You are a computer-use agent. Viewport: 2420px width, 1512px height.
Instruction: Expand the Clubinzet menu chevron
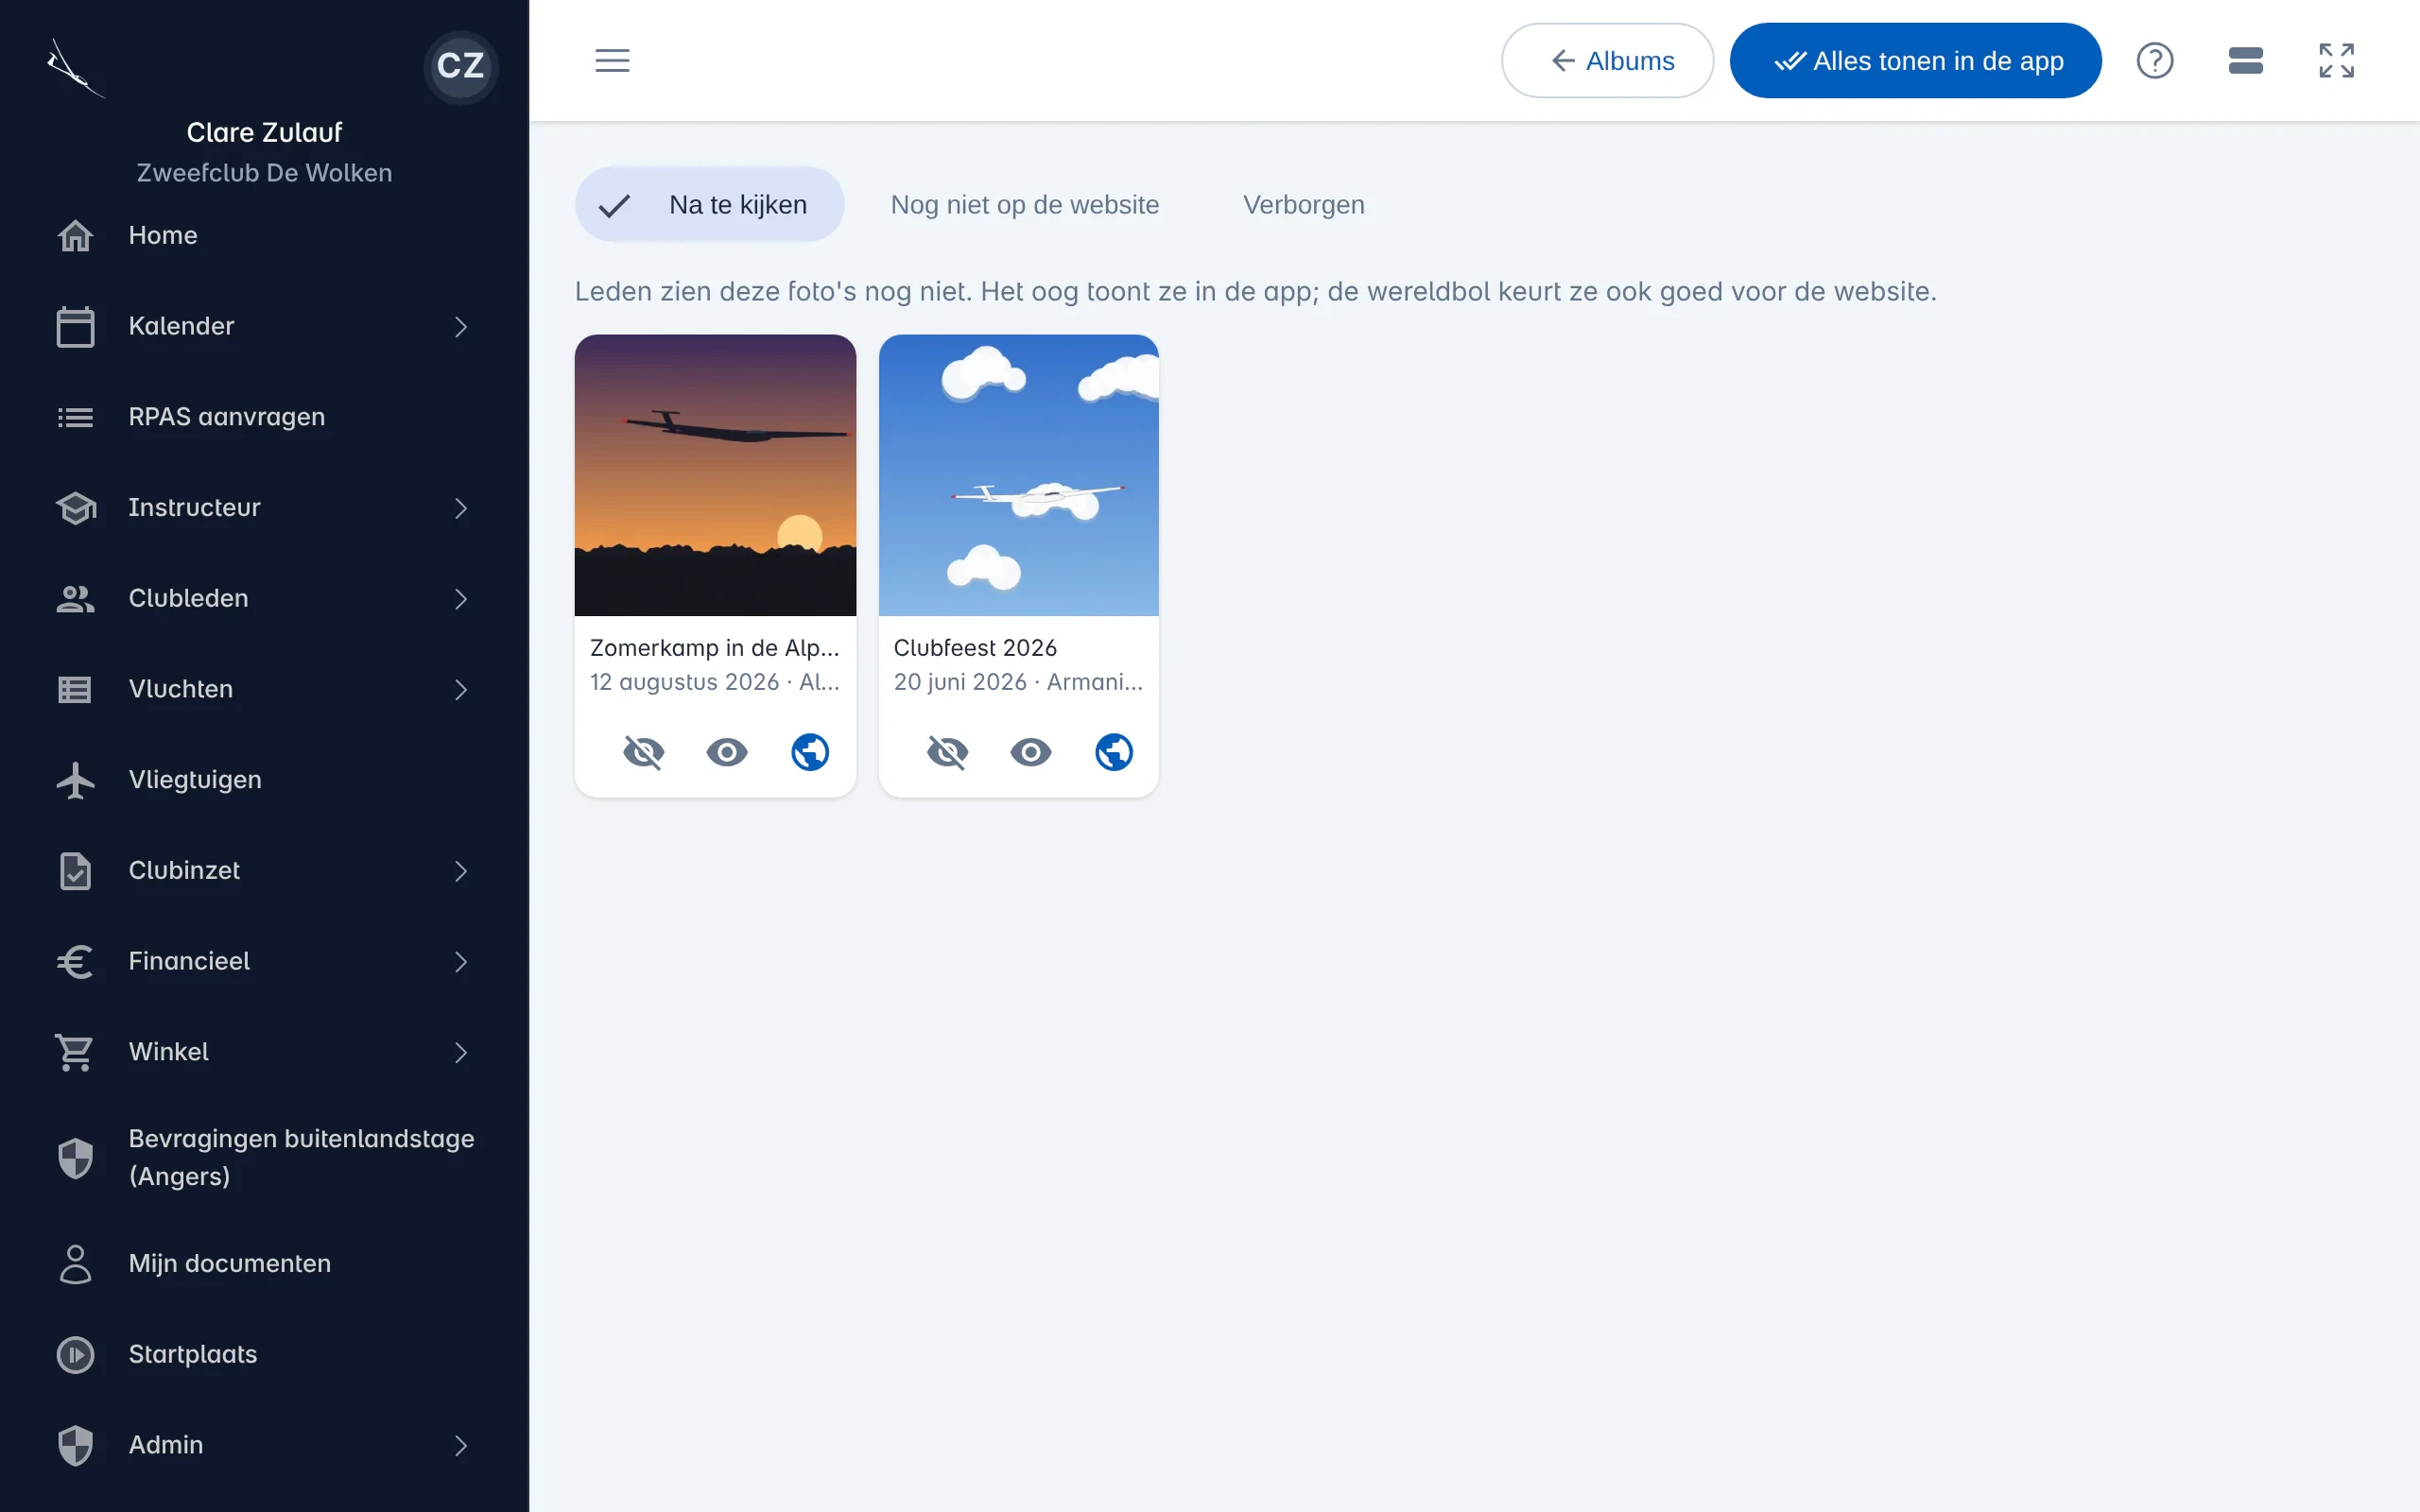(461, 871)
